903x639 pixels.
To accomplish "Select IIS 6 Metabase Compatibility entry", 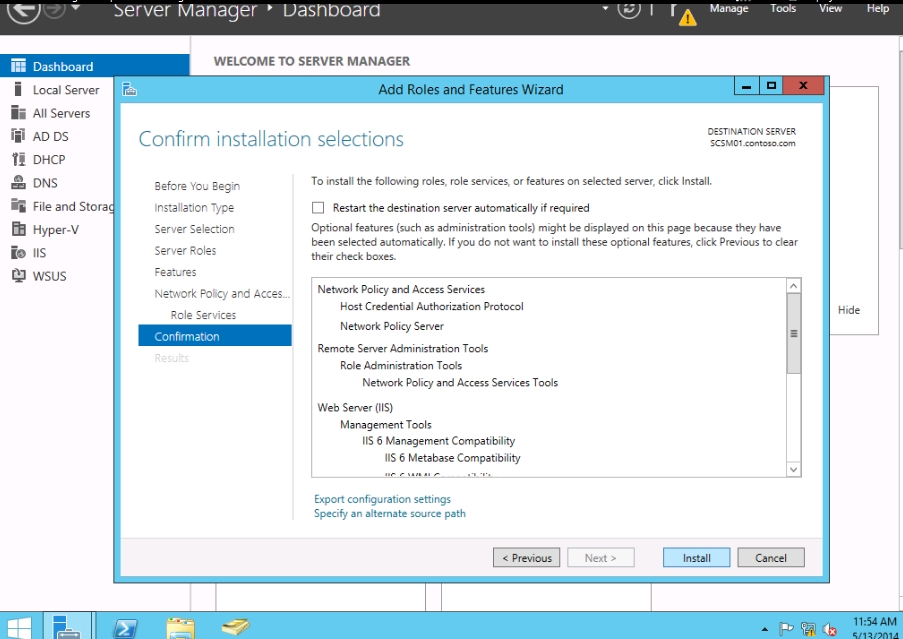I will coord(452,458).
